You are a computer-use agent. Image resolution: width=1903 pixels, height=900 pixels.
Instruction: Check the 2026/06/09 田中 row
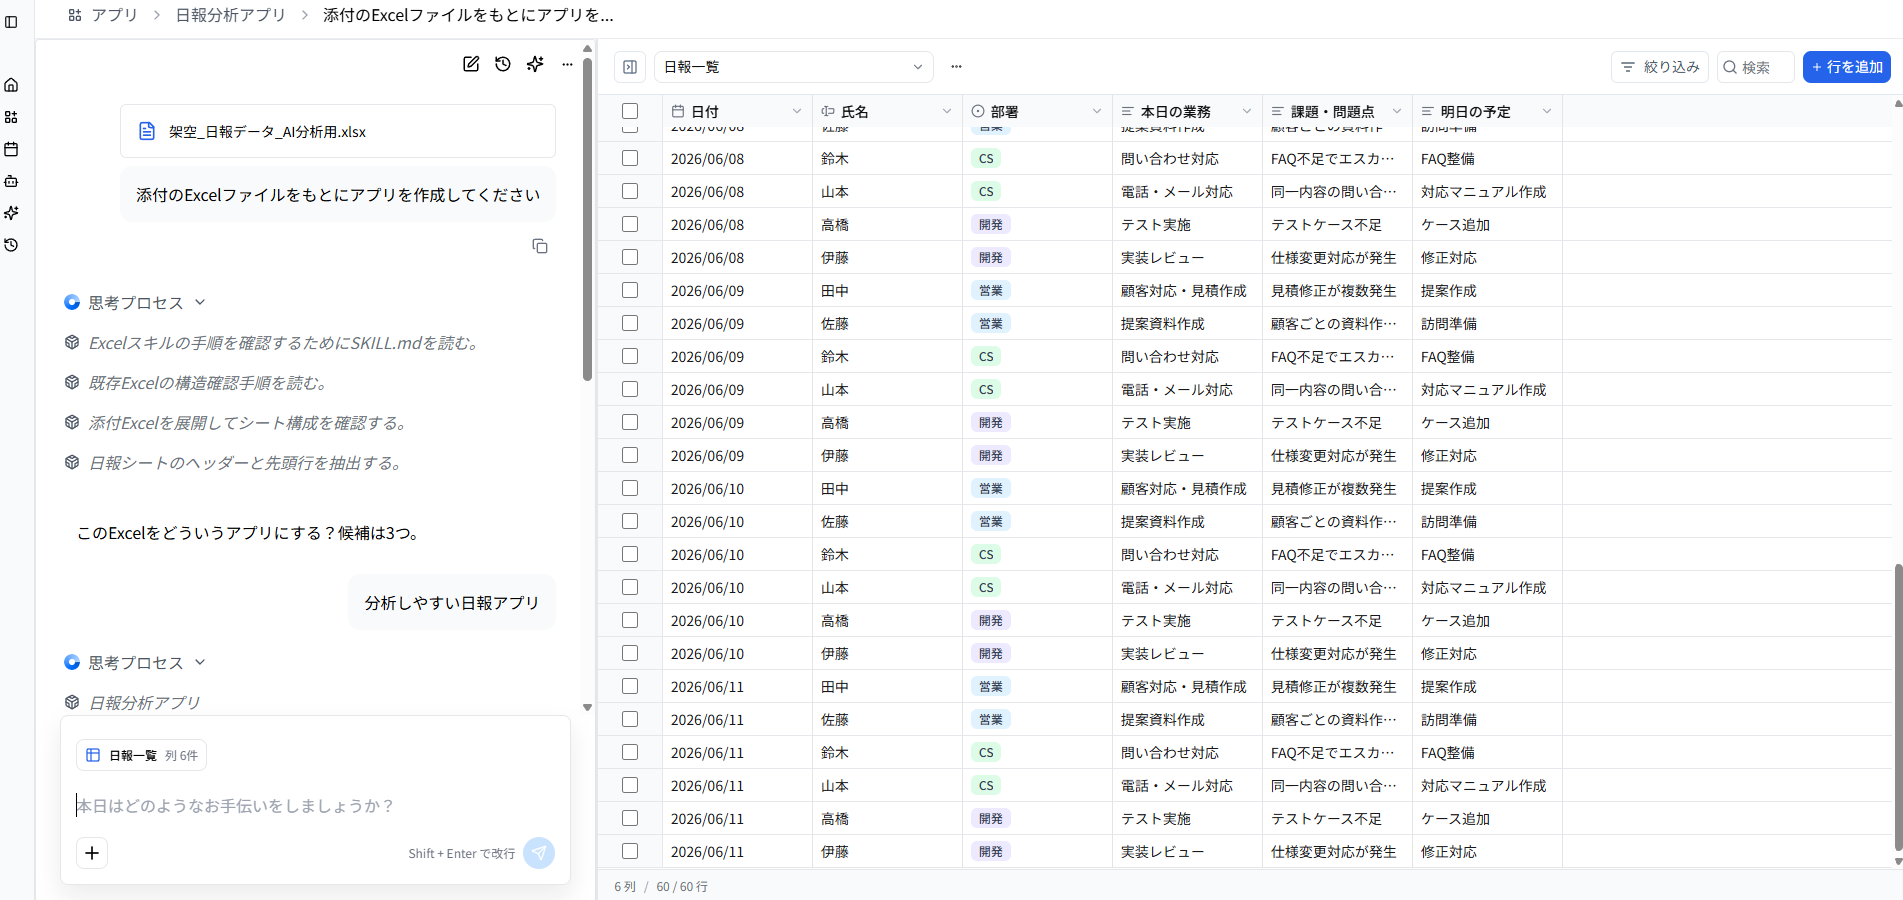click(x=630, y=290)
